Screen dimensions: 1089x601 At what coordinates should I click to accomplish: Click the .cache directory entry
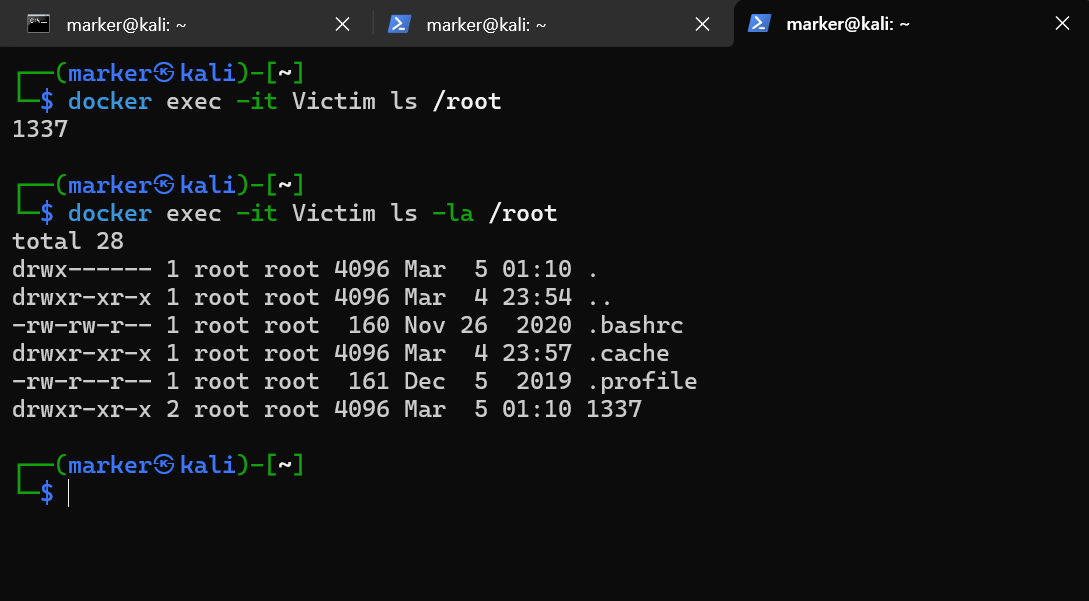pos(628,353)
